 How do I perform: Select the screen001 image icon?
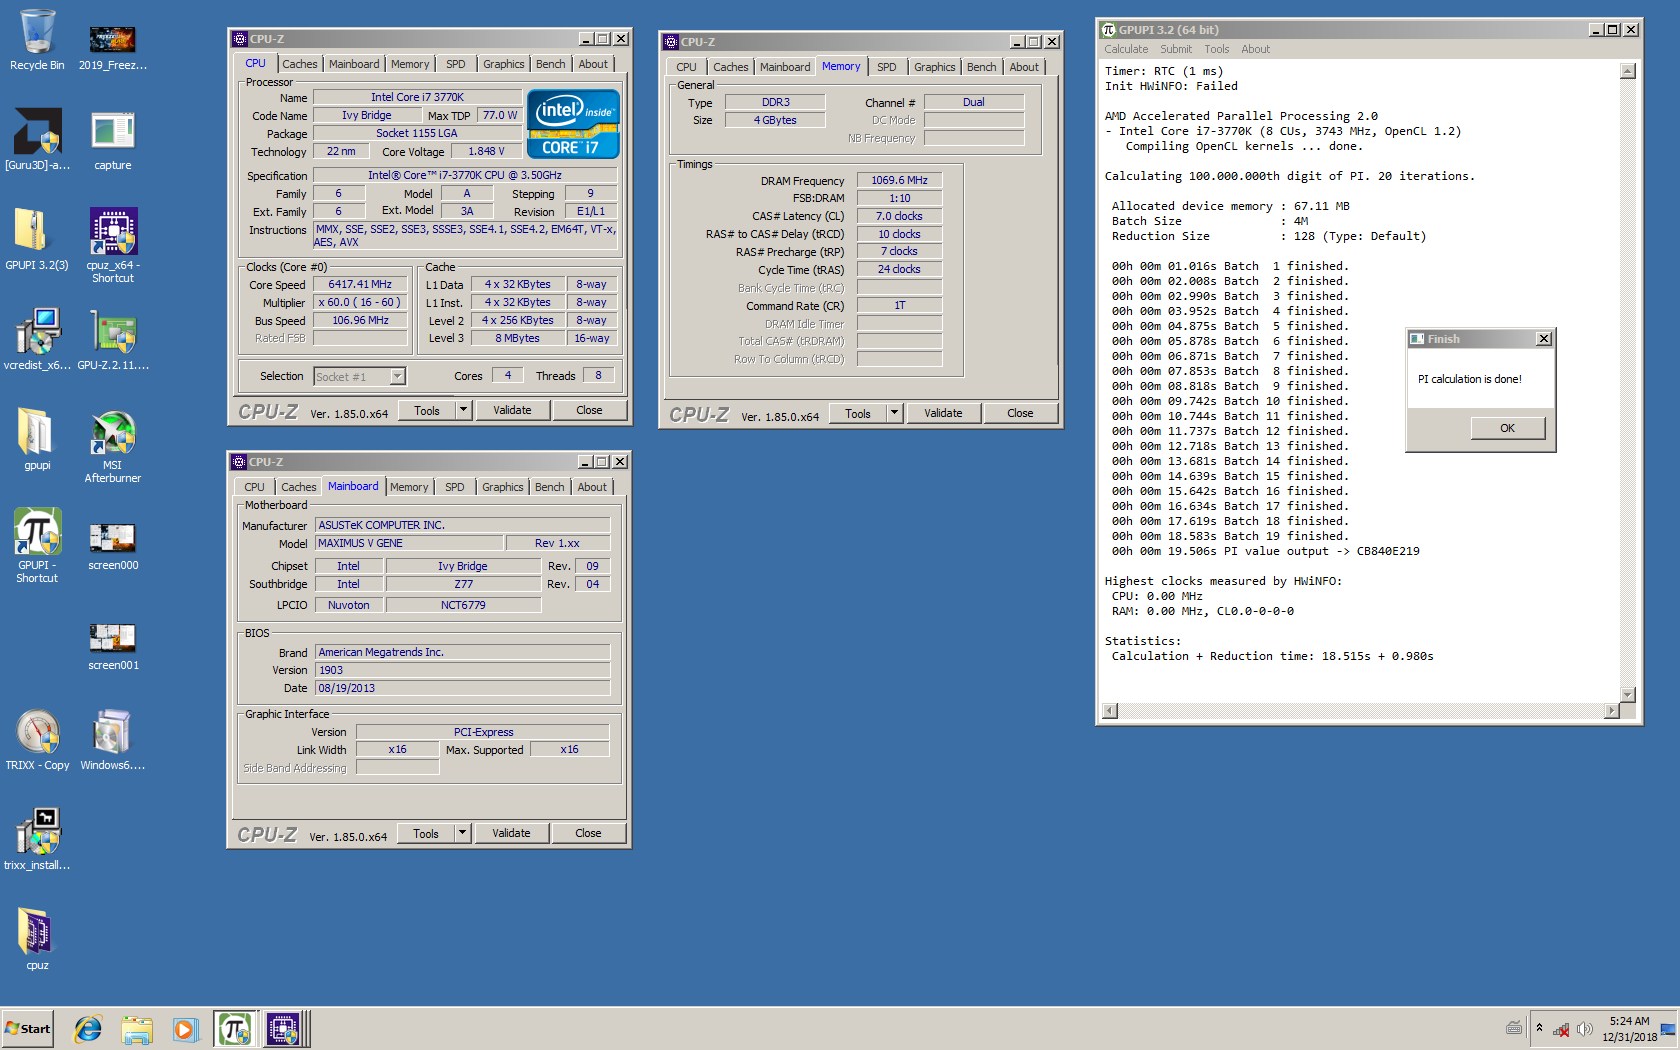(112, 646)
